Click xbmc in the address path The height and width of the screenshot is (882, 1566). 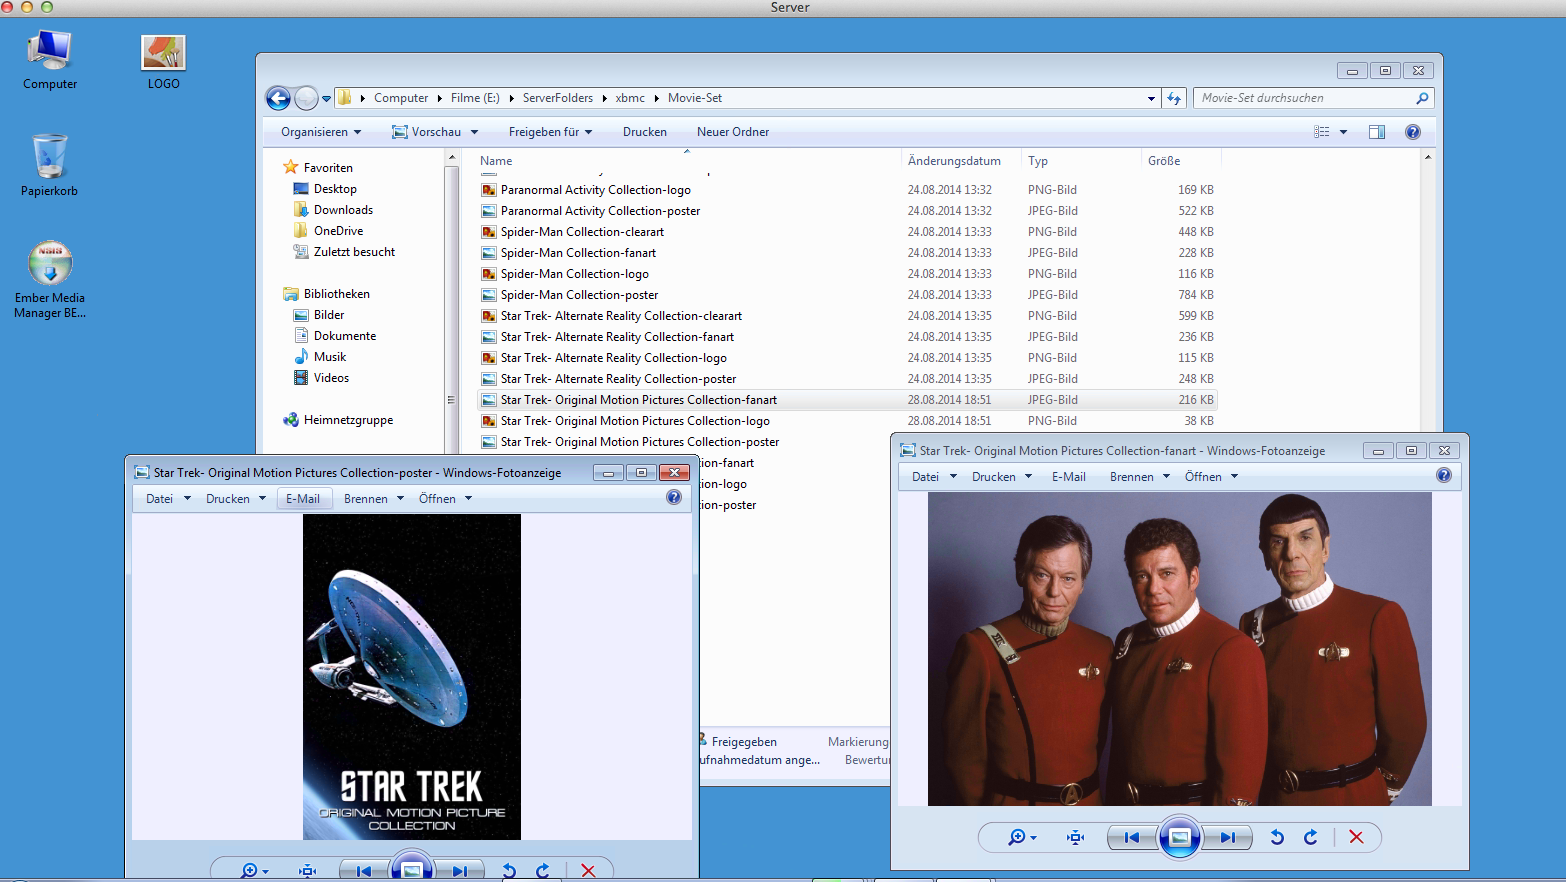click(x=630, y=98)
